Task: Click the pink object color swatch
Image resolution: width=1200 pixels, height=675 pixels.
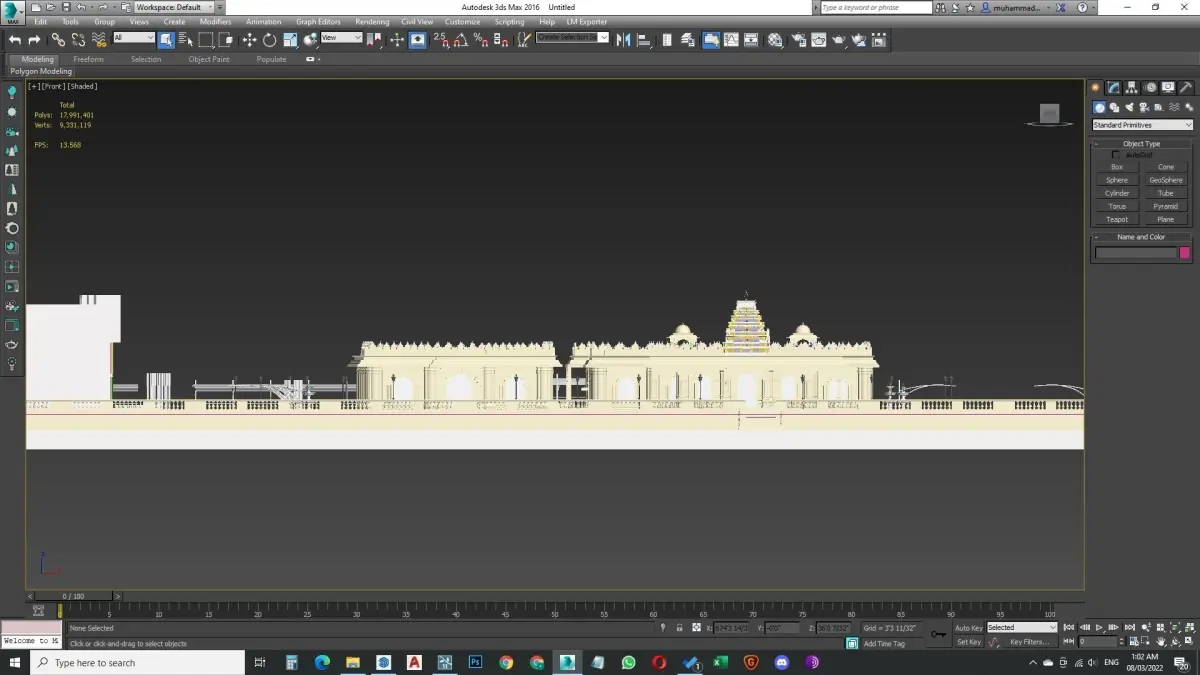Action: pyautogui.click(x=1186, y=253)
